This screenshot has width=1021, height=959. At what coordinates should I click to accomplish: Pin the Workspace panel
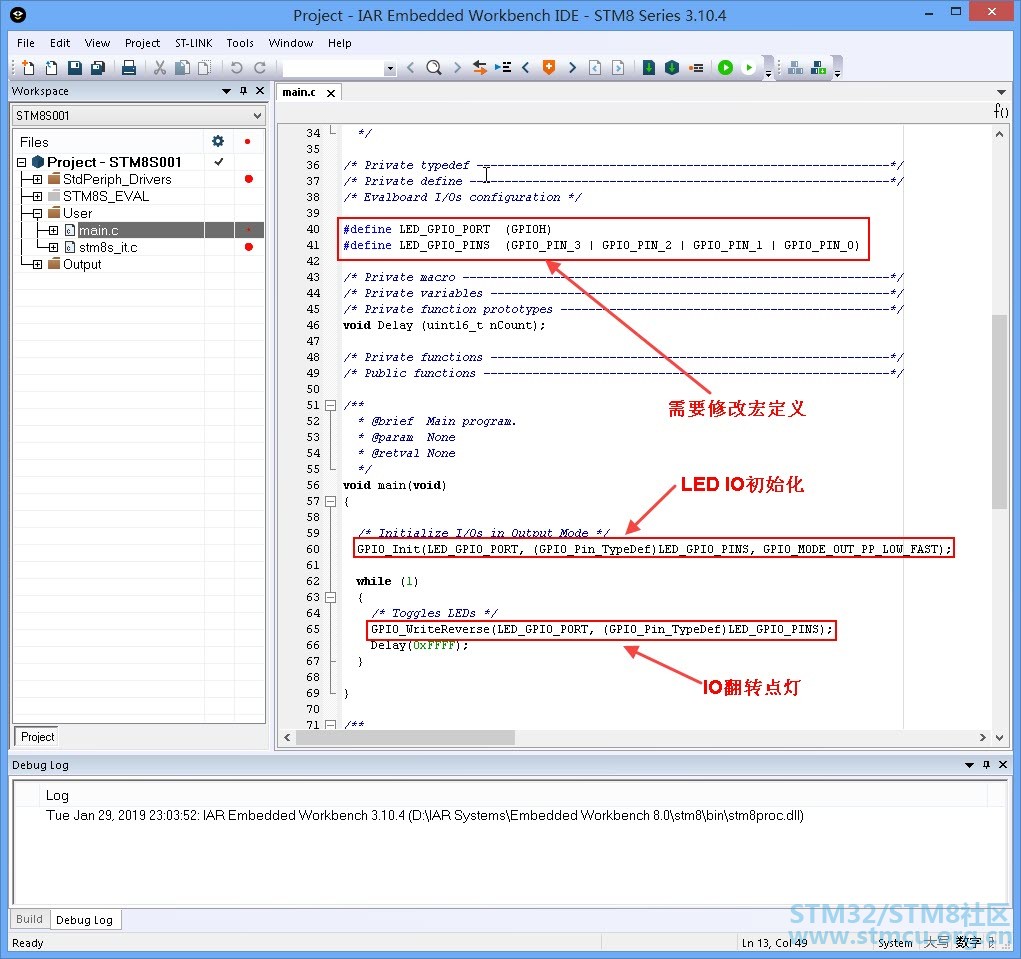(x=244, y=91)
